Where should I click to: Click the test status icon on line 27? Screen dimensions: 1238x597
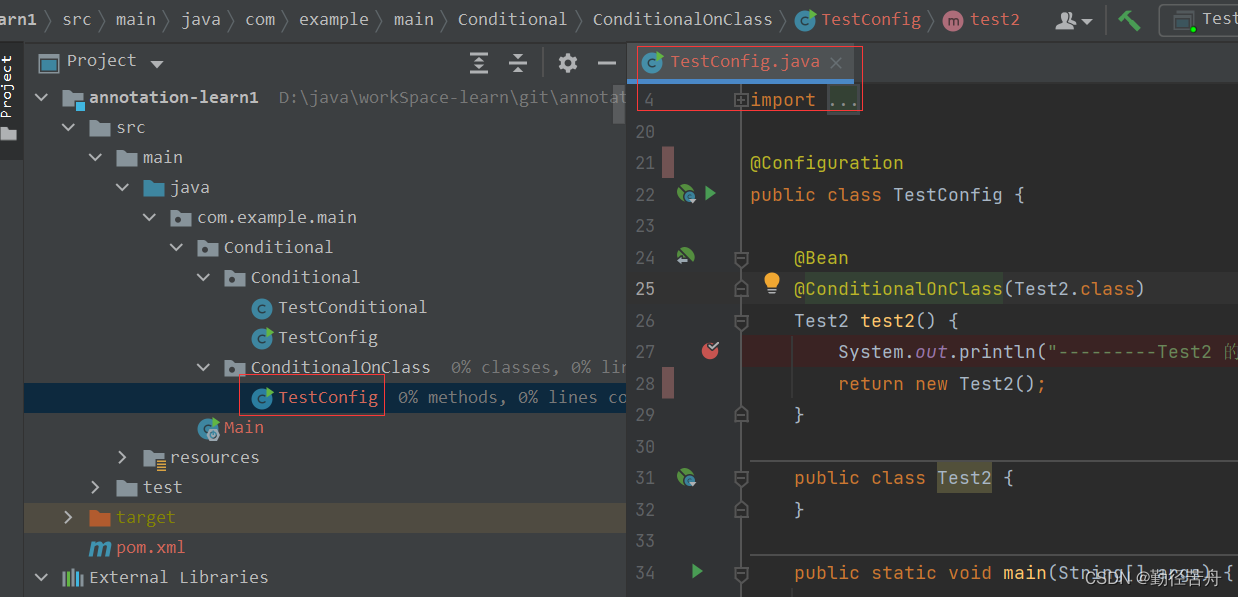coord(710,351)
